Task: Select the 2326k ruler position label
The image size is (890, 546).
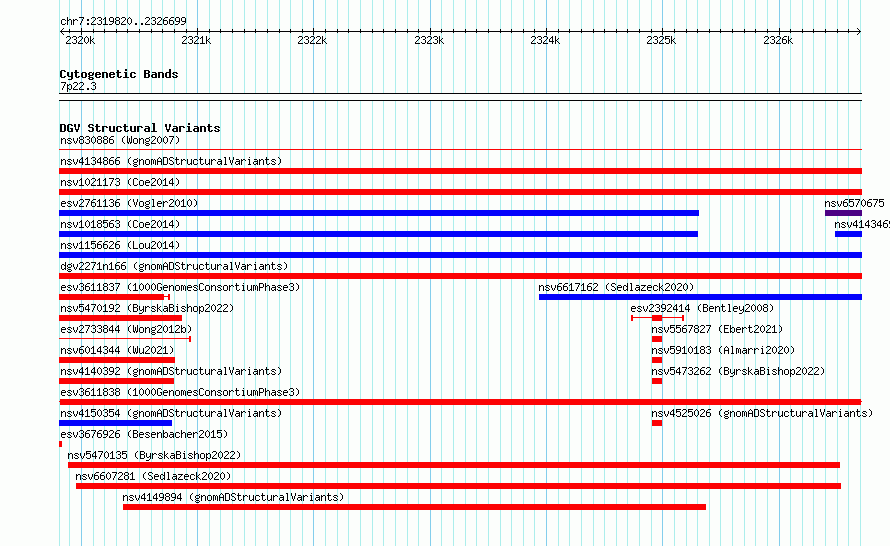Action: click(778, 40)
